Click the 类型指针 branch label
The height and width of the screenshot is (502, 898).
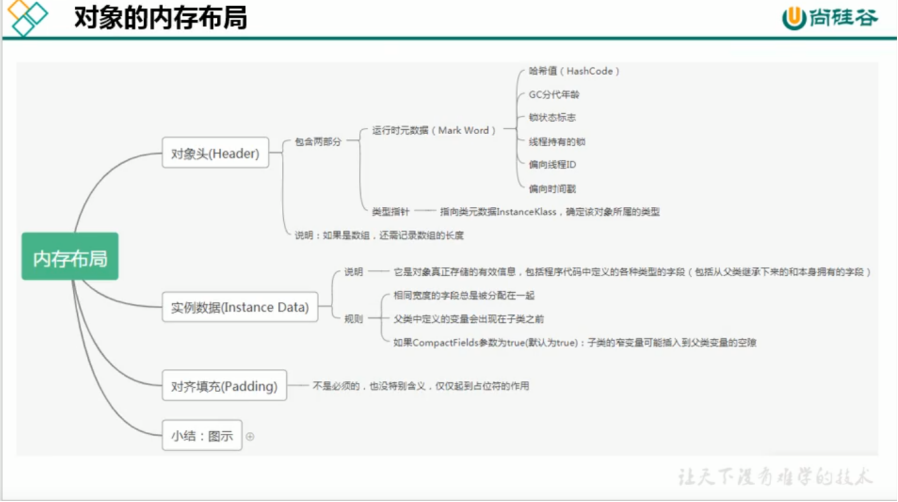pyautogui.click(x=391, y=212)
